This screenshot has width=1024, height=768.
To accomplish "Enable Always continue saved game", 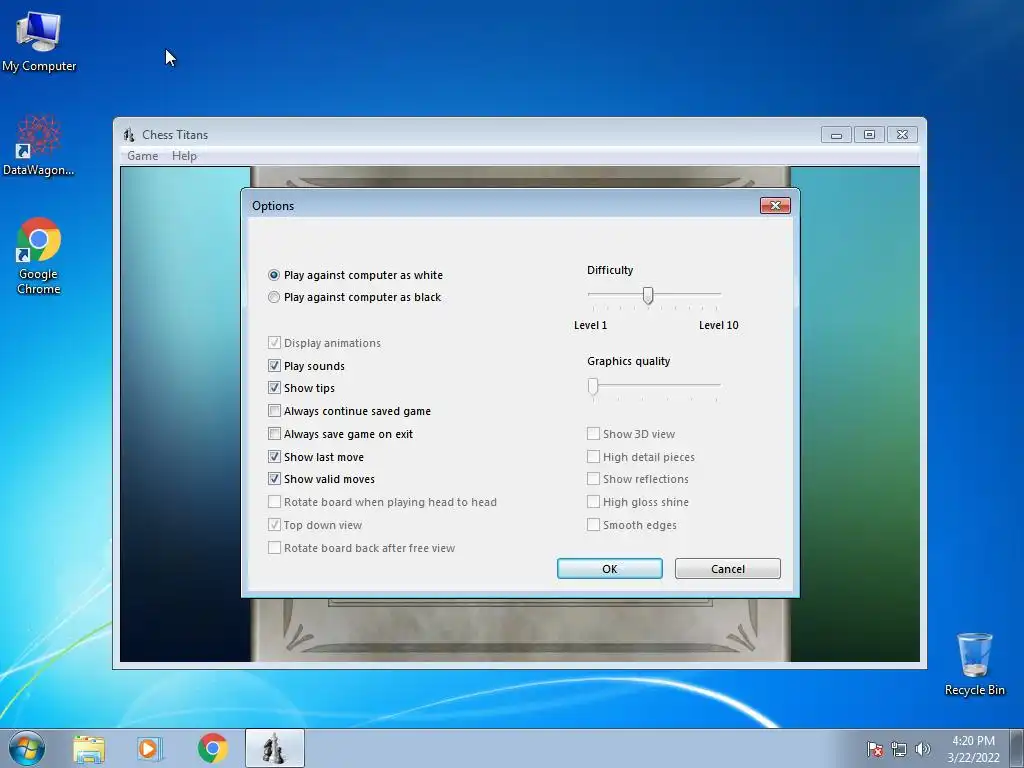I will (274, 411).
